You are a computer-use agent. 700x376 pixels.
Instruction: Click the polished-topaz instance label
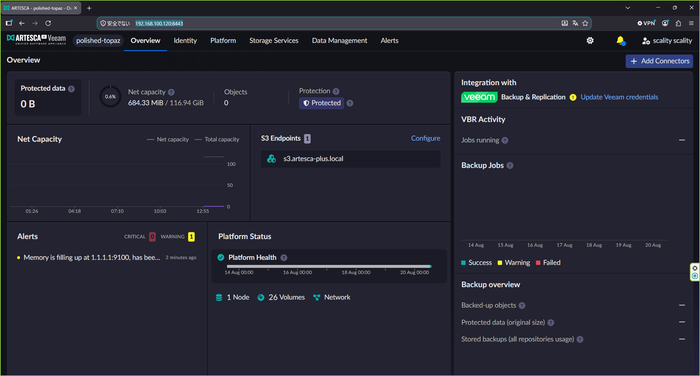(x=98, y=41)
